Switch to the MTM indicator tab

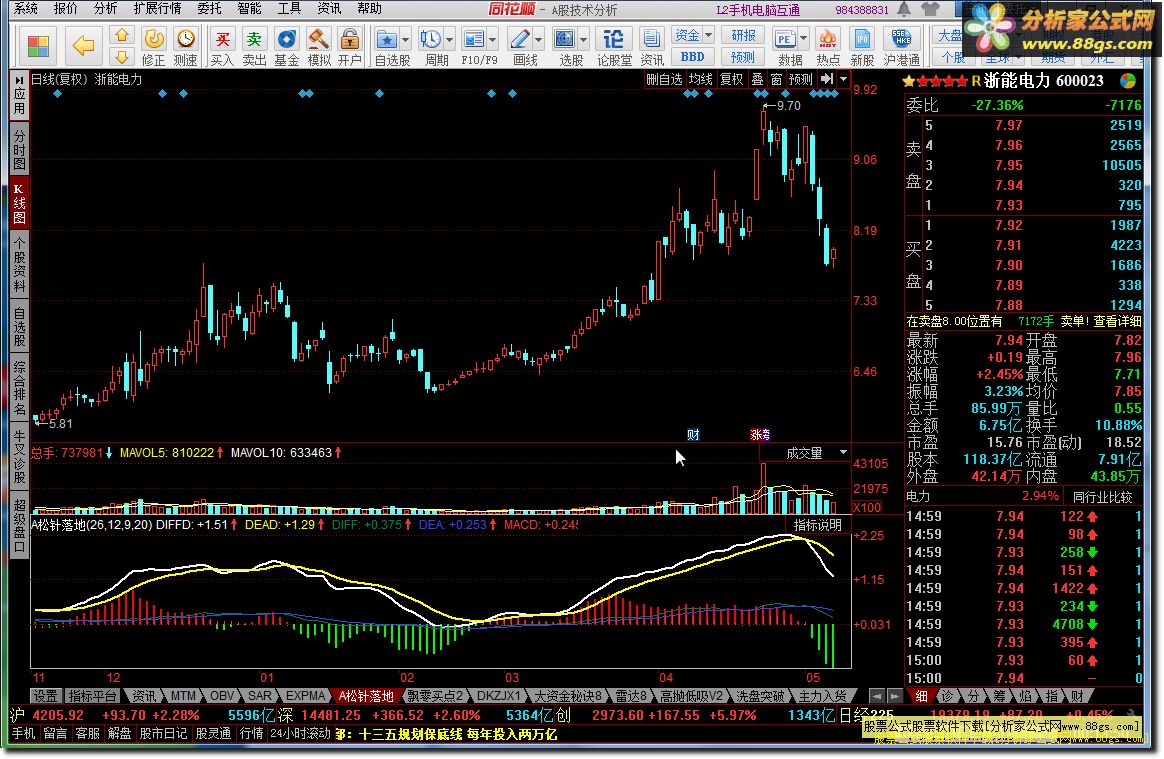pyautogui.click(x=183, y=697)
